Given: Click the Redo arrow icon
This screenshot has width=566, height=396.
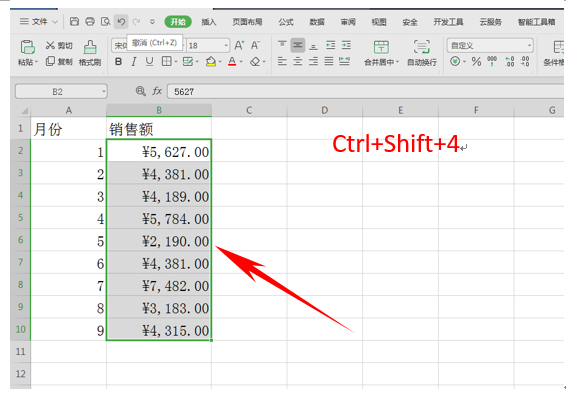Looking at the screenshot, I should click(x=136, y=22).
